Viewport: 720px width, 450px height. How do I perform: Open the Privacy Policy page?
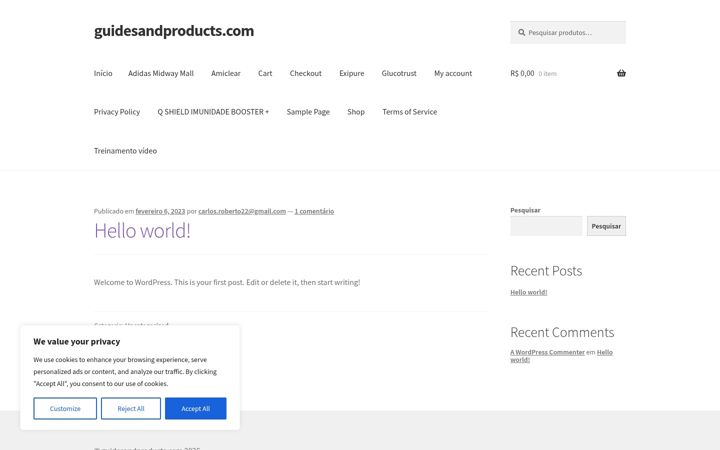pyautogui.click(x=117, y=112)
